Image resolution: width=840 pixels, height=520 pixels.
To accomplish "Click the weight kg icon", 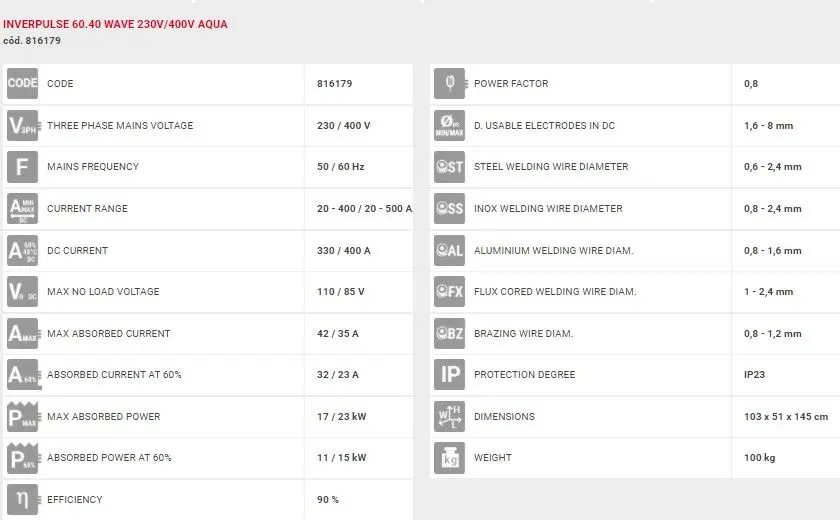I will click(449, 458).
